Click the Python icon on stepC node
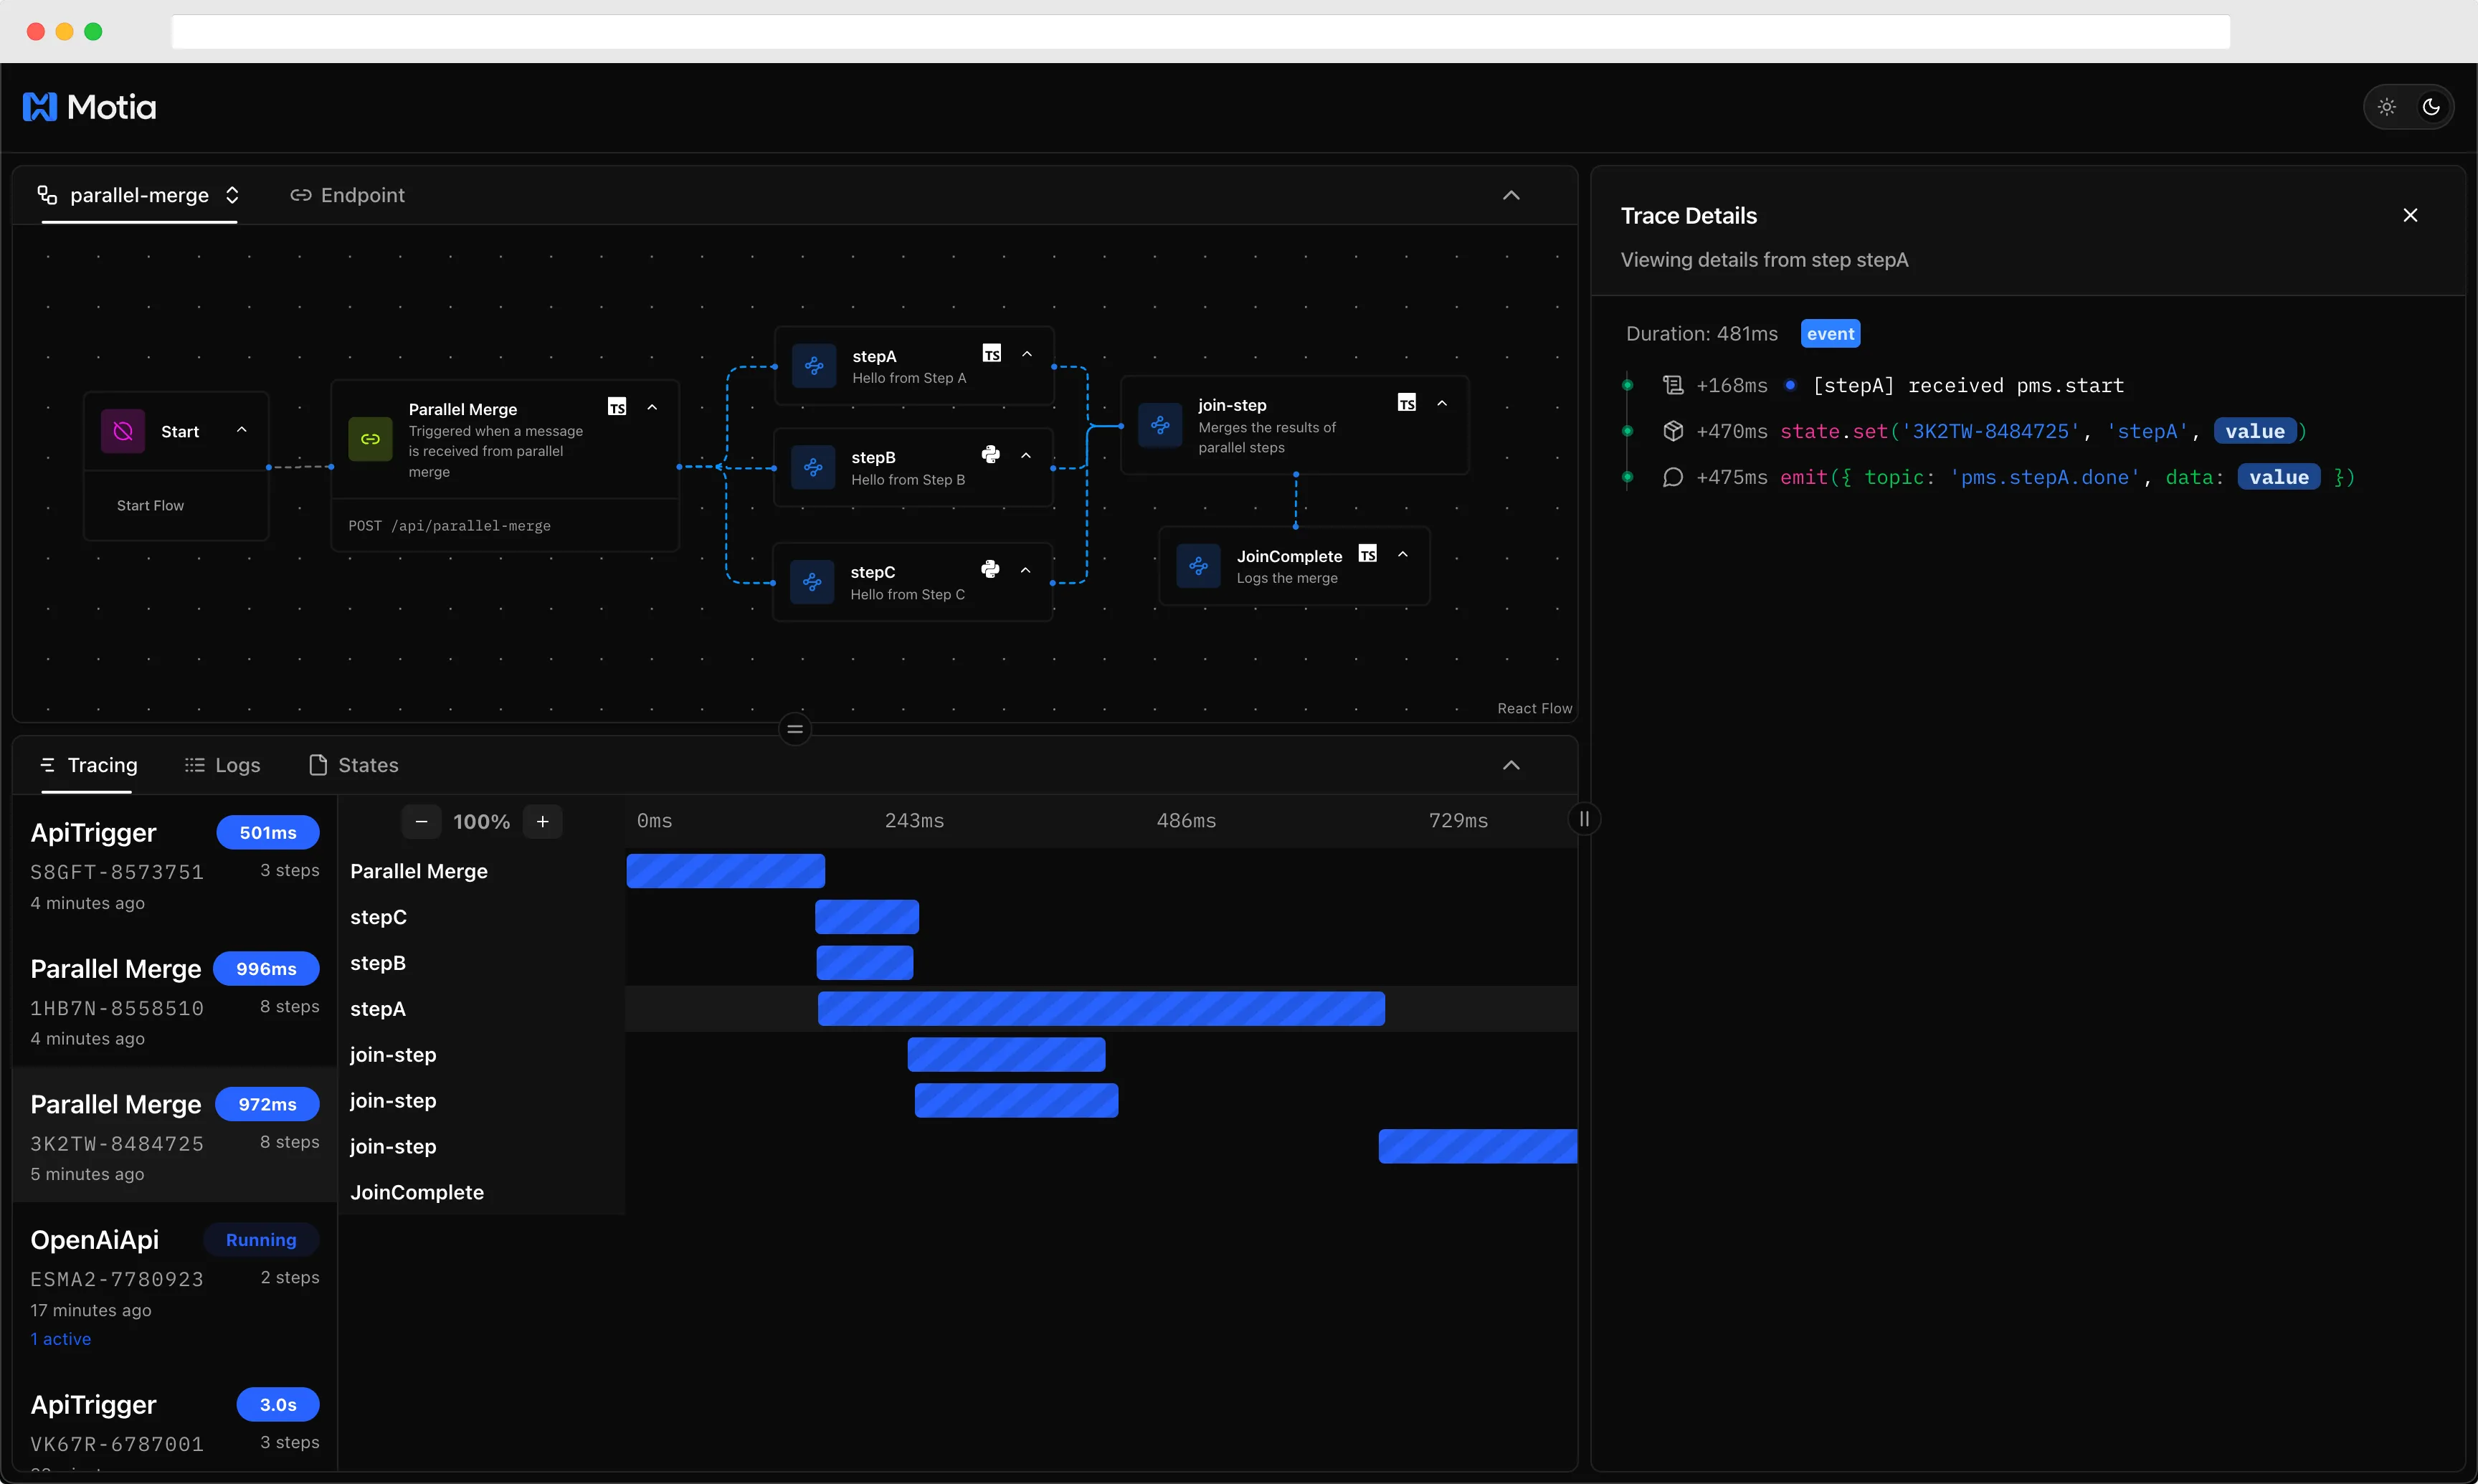2478x1484 pixels. click(x=990, y=569)
